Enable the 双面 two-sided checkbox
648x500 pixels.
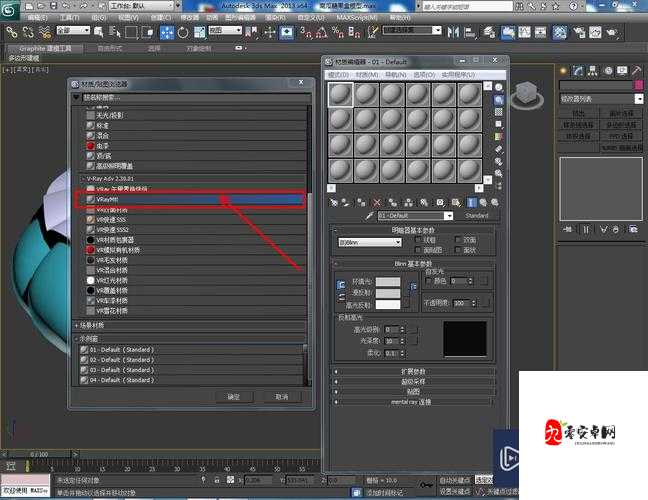pyautogui.click(x=458, y=240)
